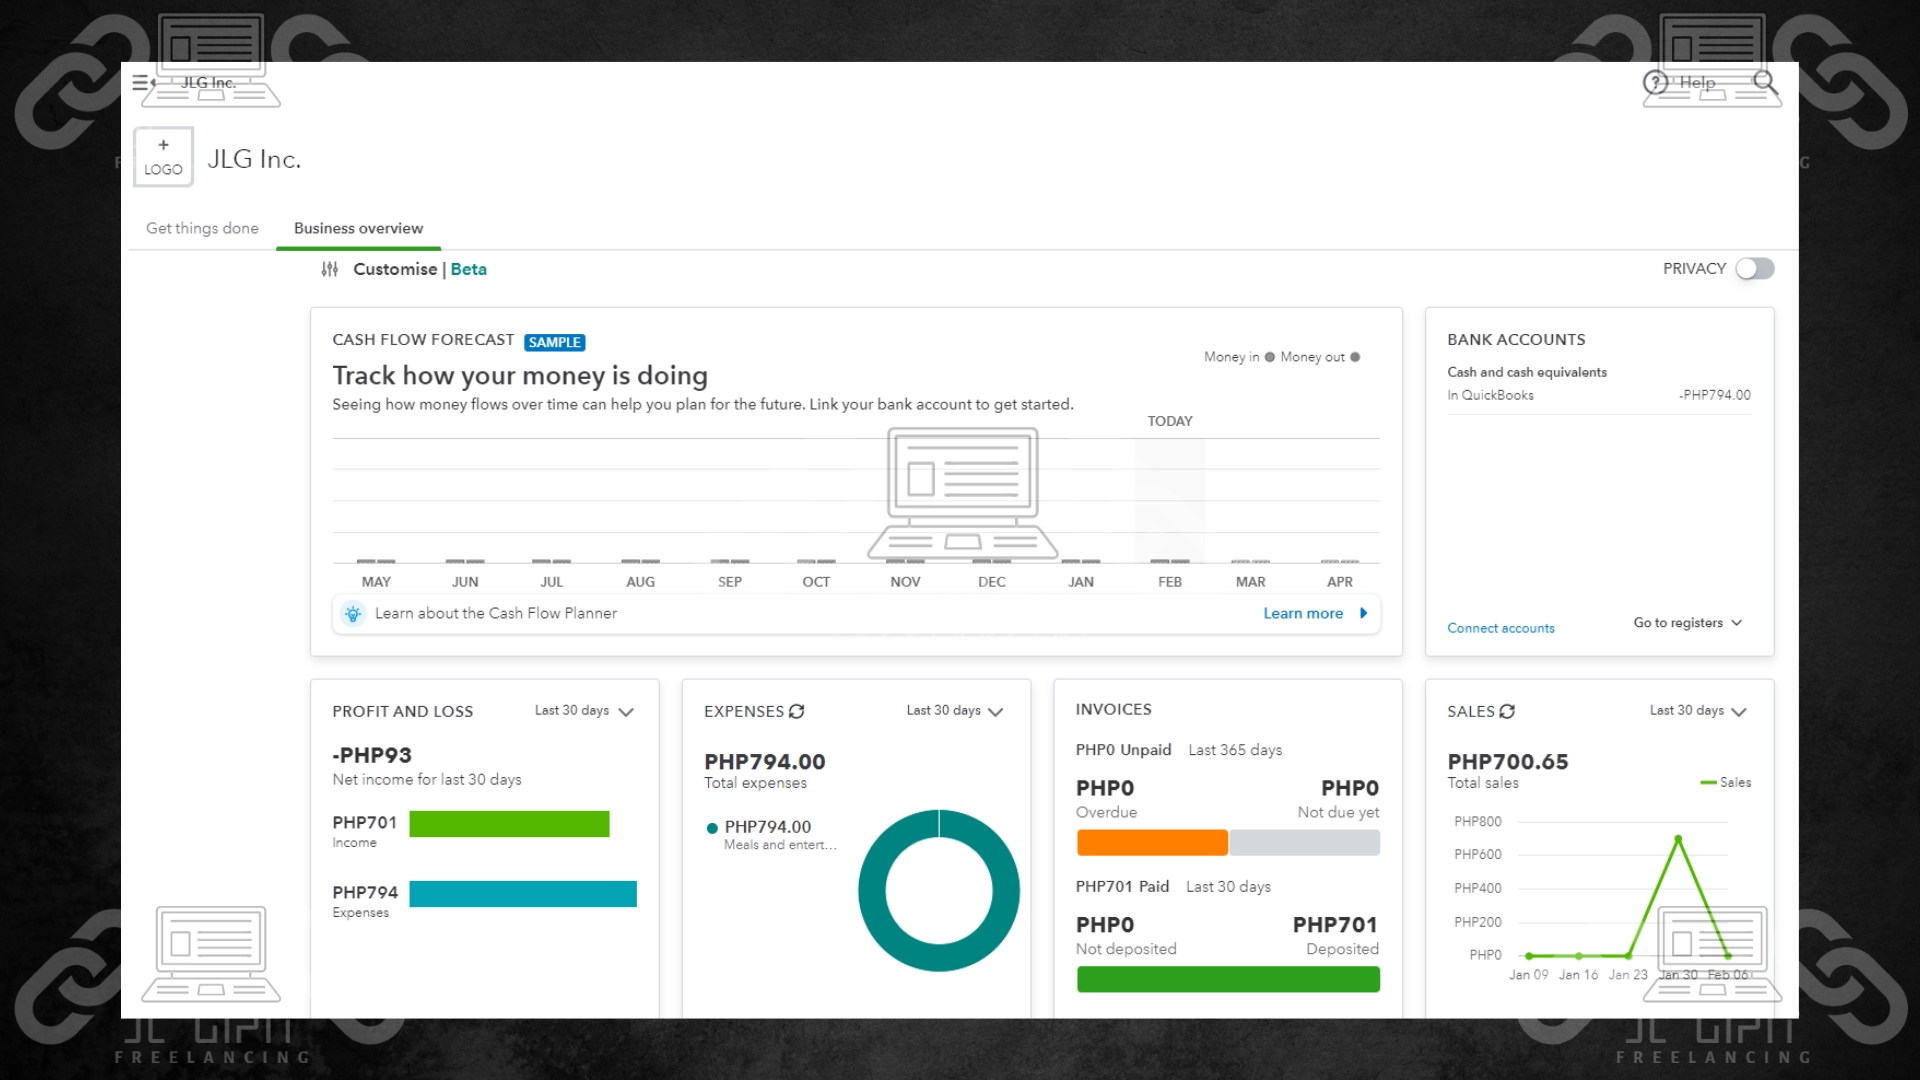Click the gray Not due yet bar
The image size is (1920, 1080).
(1305, 843)
